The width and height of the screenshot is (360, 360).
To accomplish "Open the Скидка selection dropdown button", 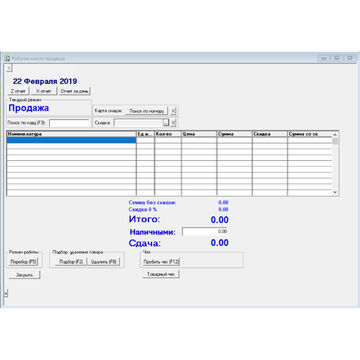I will (166, 123).
